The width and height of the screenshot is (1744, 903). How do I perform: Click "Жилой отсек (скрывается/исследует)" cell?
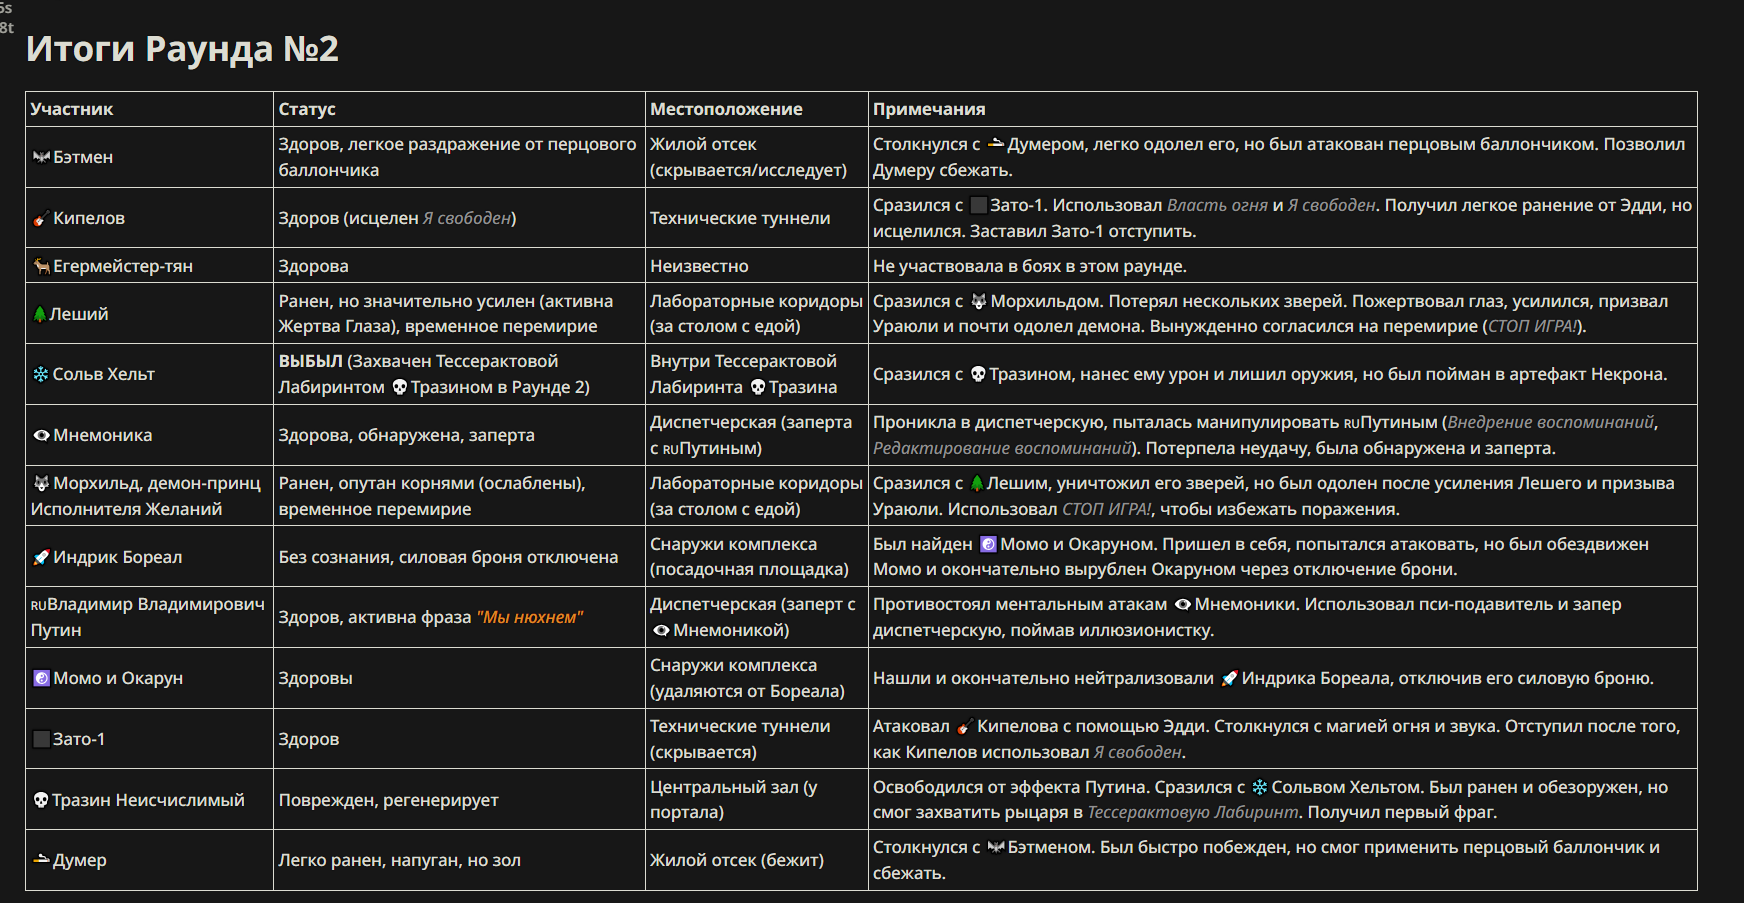[748, 158]
